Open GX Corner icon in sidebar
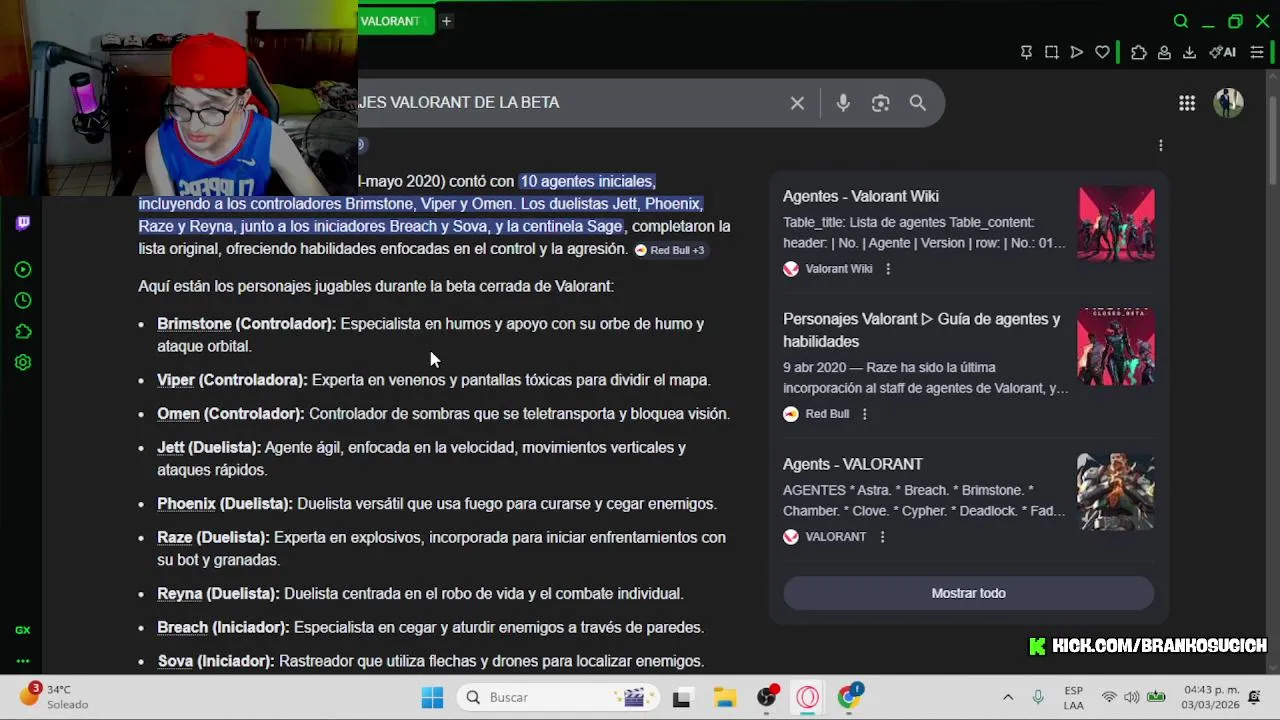This screenshot has height=720, width=1280. pos(23,630)
